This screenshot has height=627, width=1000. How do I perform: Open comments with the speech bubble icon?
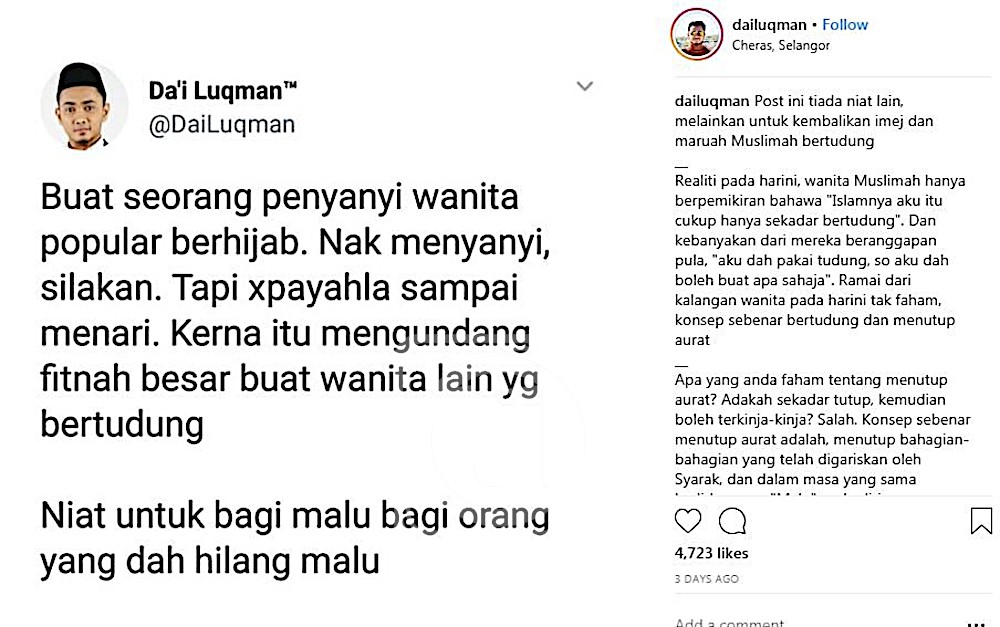tap(732, 521)
